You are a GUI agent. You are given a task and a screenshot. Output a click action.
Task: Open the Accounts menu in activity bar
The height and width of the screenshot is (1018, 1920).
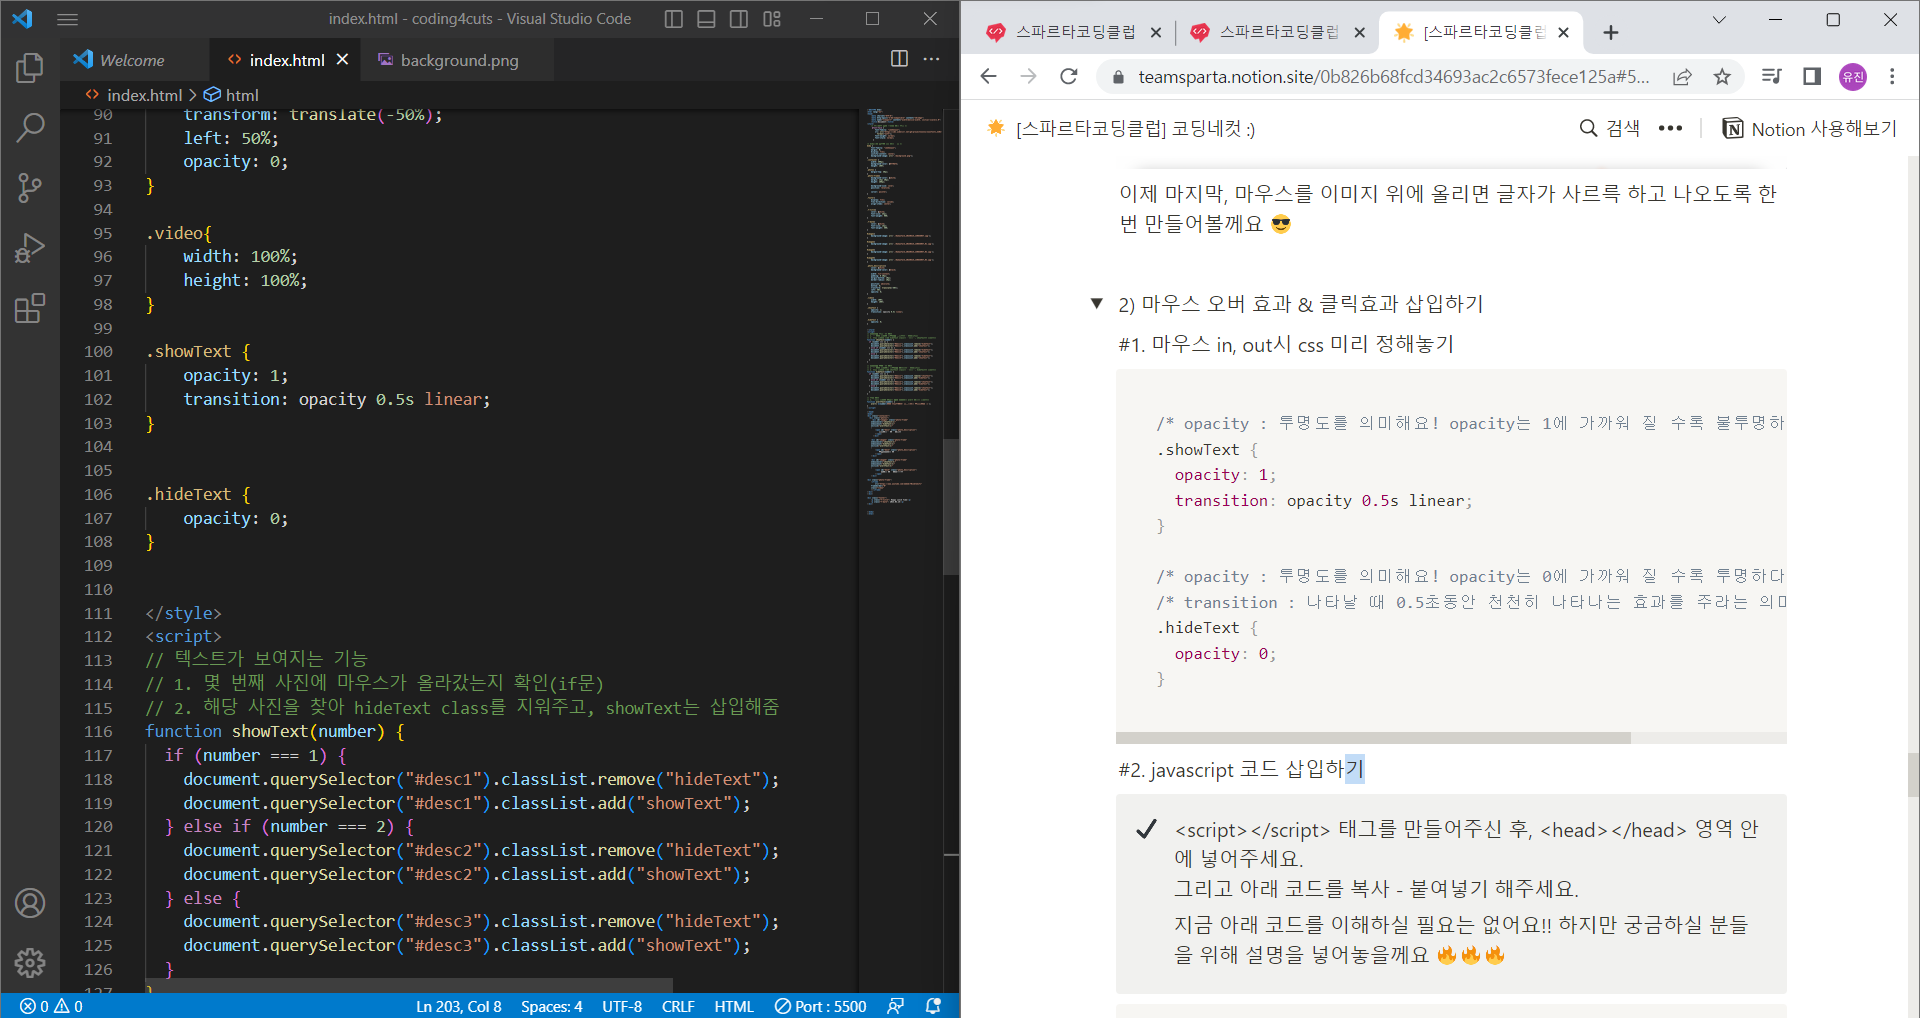(30, 903)
